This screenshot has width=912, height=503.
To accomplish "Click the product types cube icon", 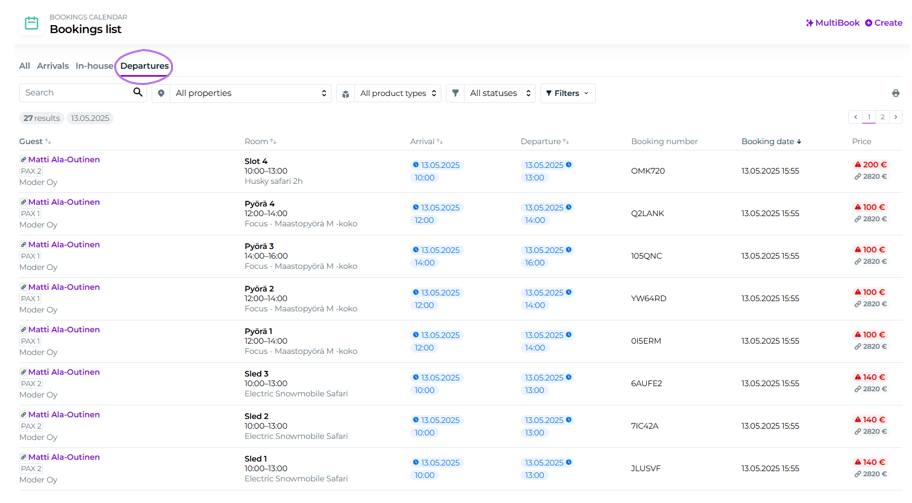I will (x=345, y=94).
